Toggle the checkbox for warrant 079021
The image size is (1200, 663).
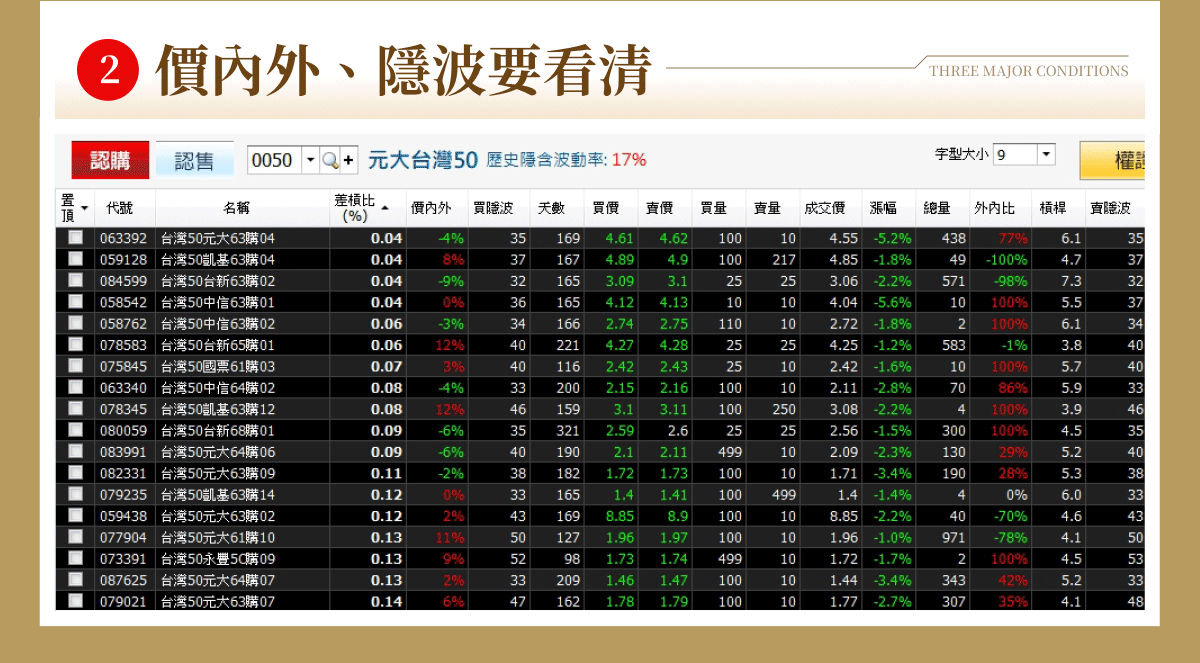point(75,601)
